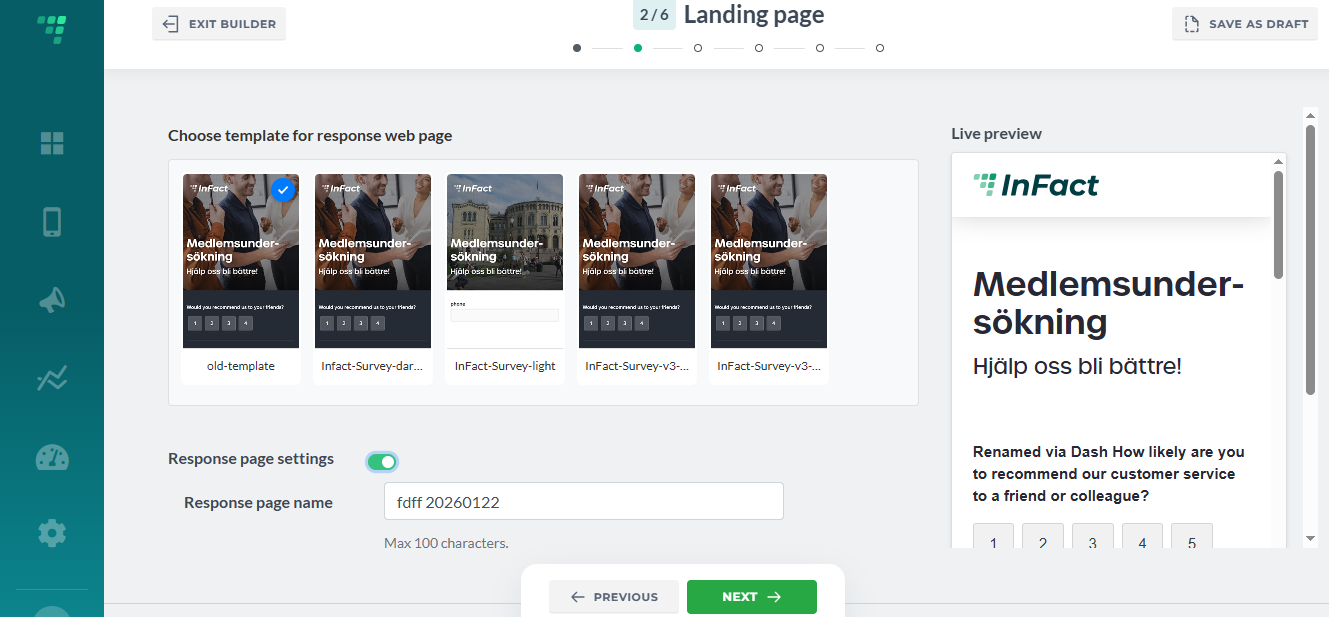Image resolution: width=1329 pixels, height=617 pixels.
Task: Click the green Next button
Action: click(x=752, y=597)
